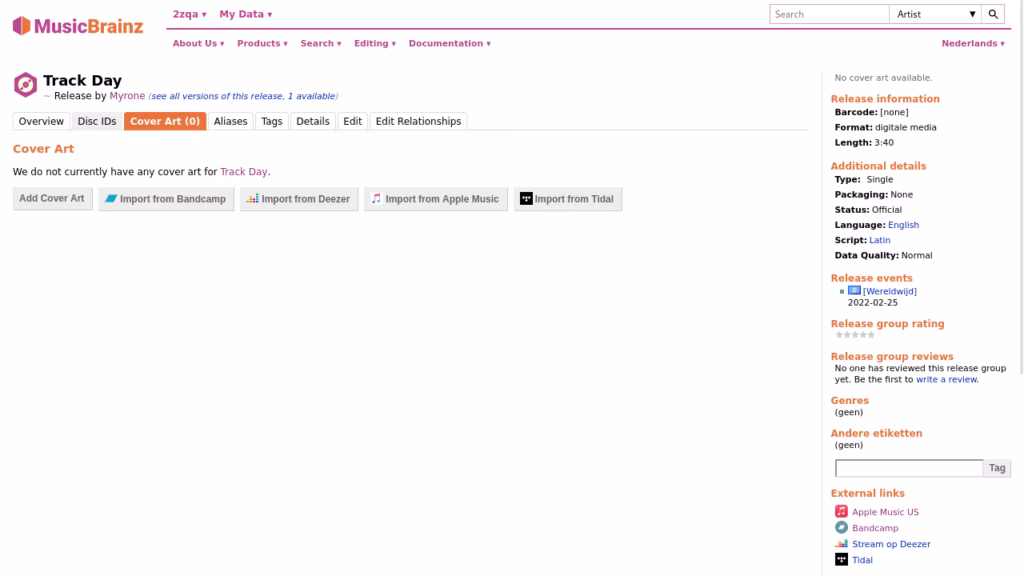
Task: Open the search type Artist dropdown
Action: tap(936, 14)
